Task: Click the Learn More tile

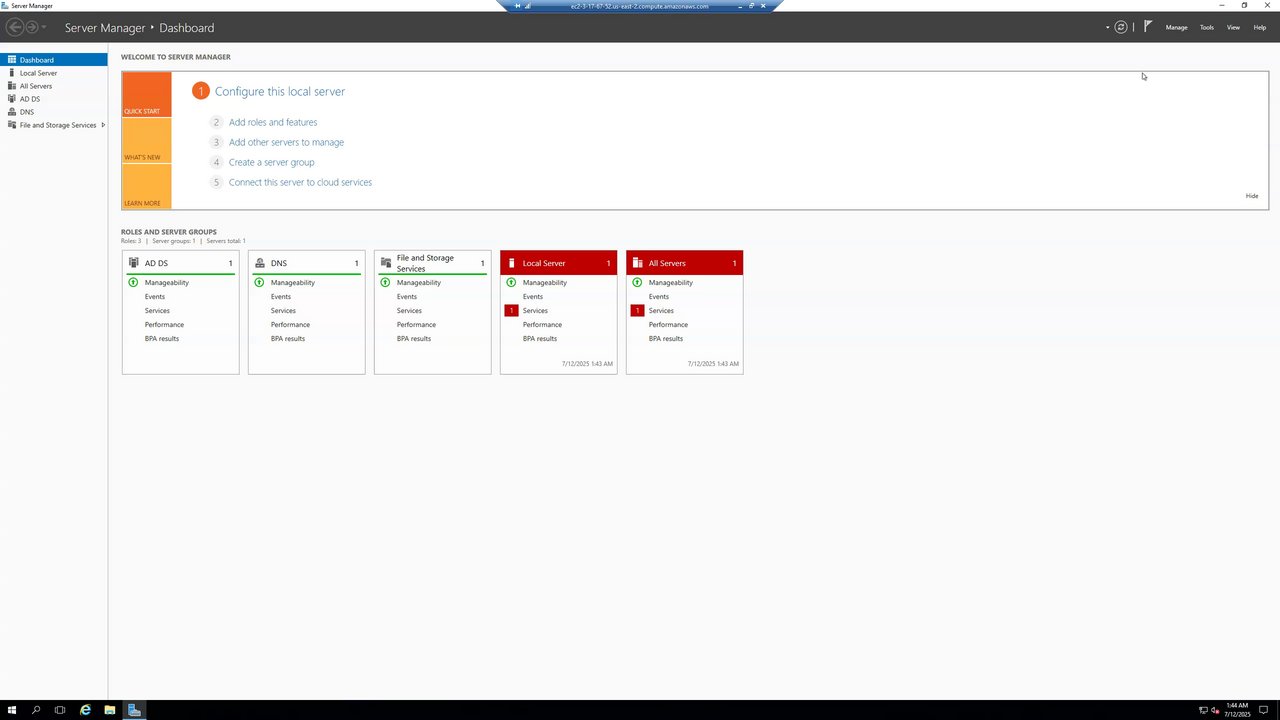Action: click(x=146, y=186)
